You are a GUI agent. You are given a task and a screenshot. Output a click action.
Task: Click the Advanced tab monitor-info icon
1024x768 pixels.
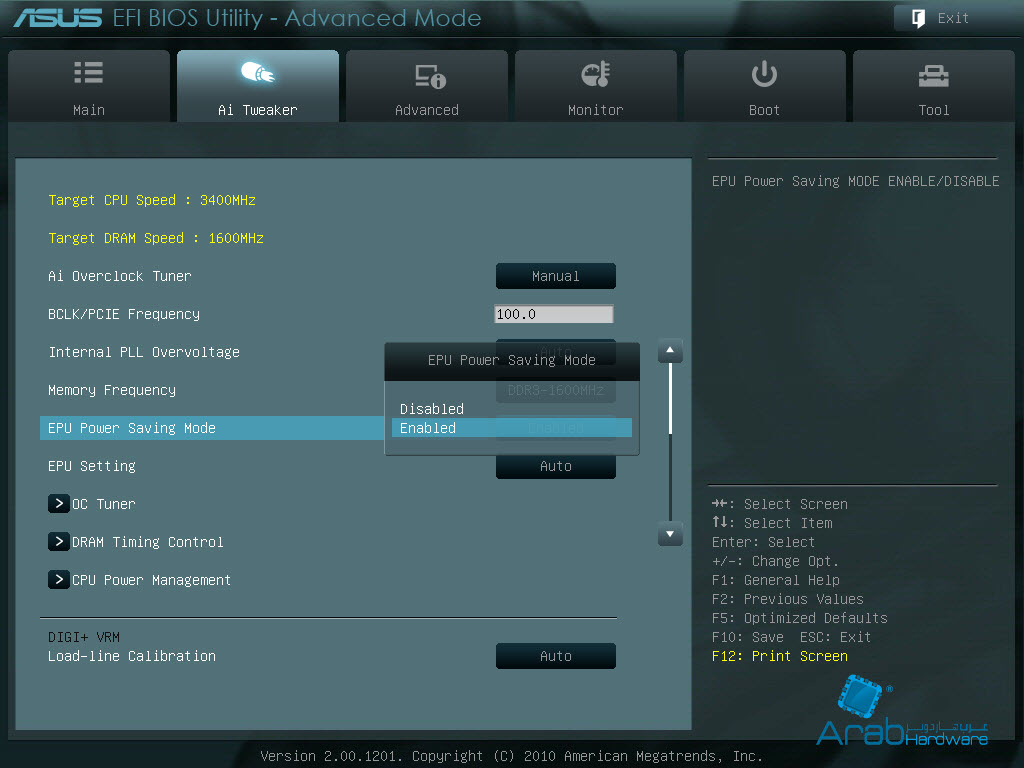(430, 76)
